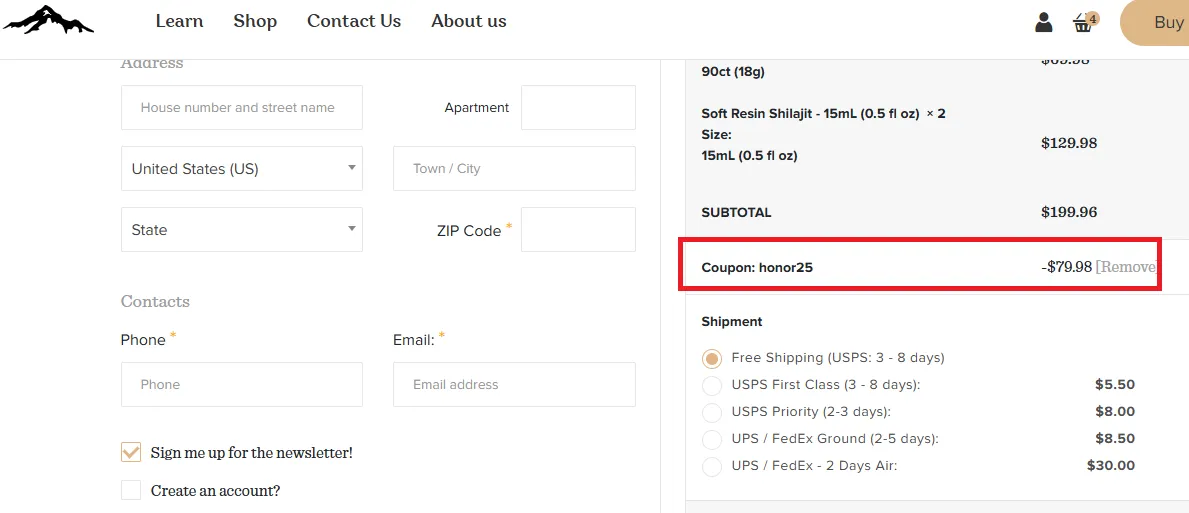Open the State dropdown
Viewport: 1189px width, 513px height.
[242, 230]
